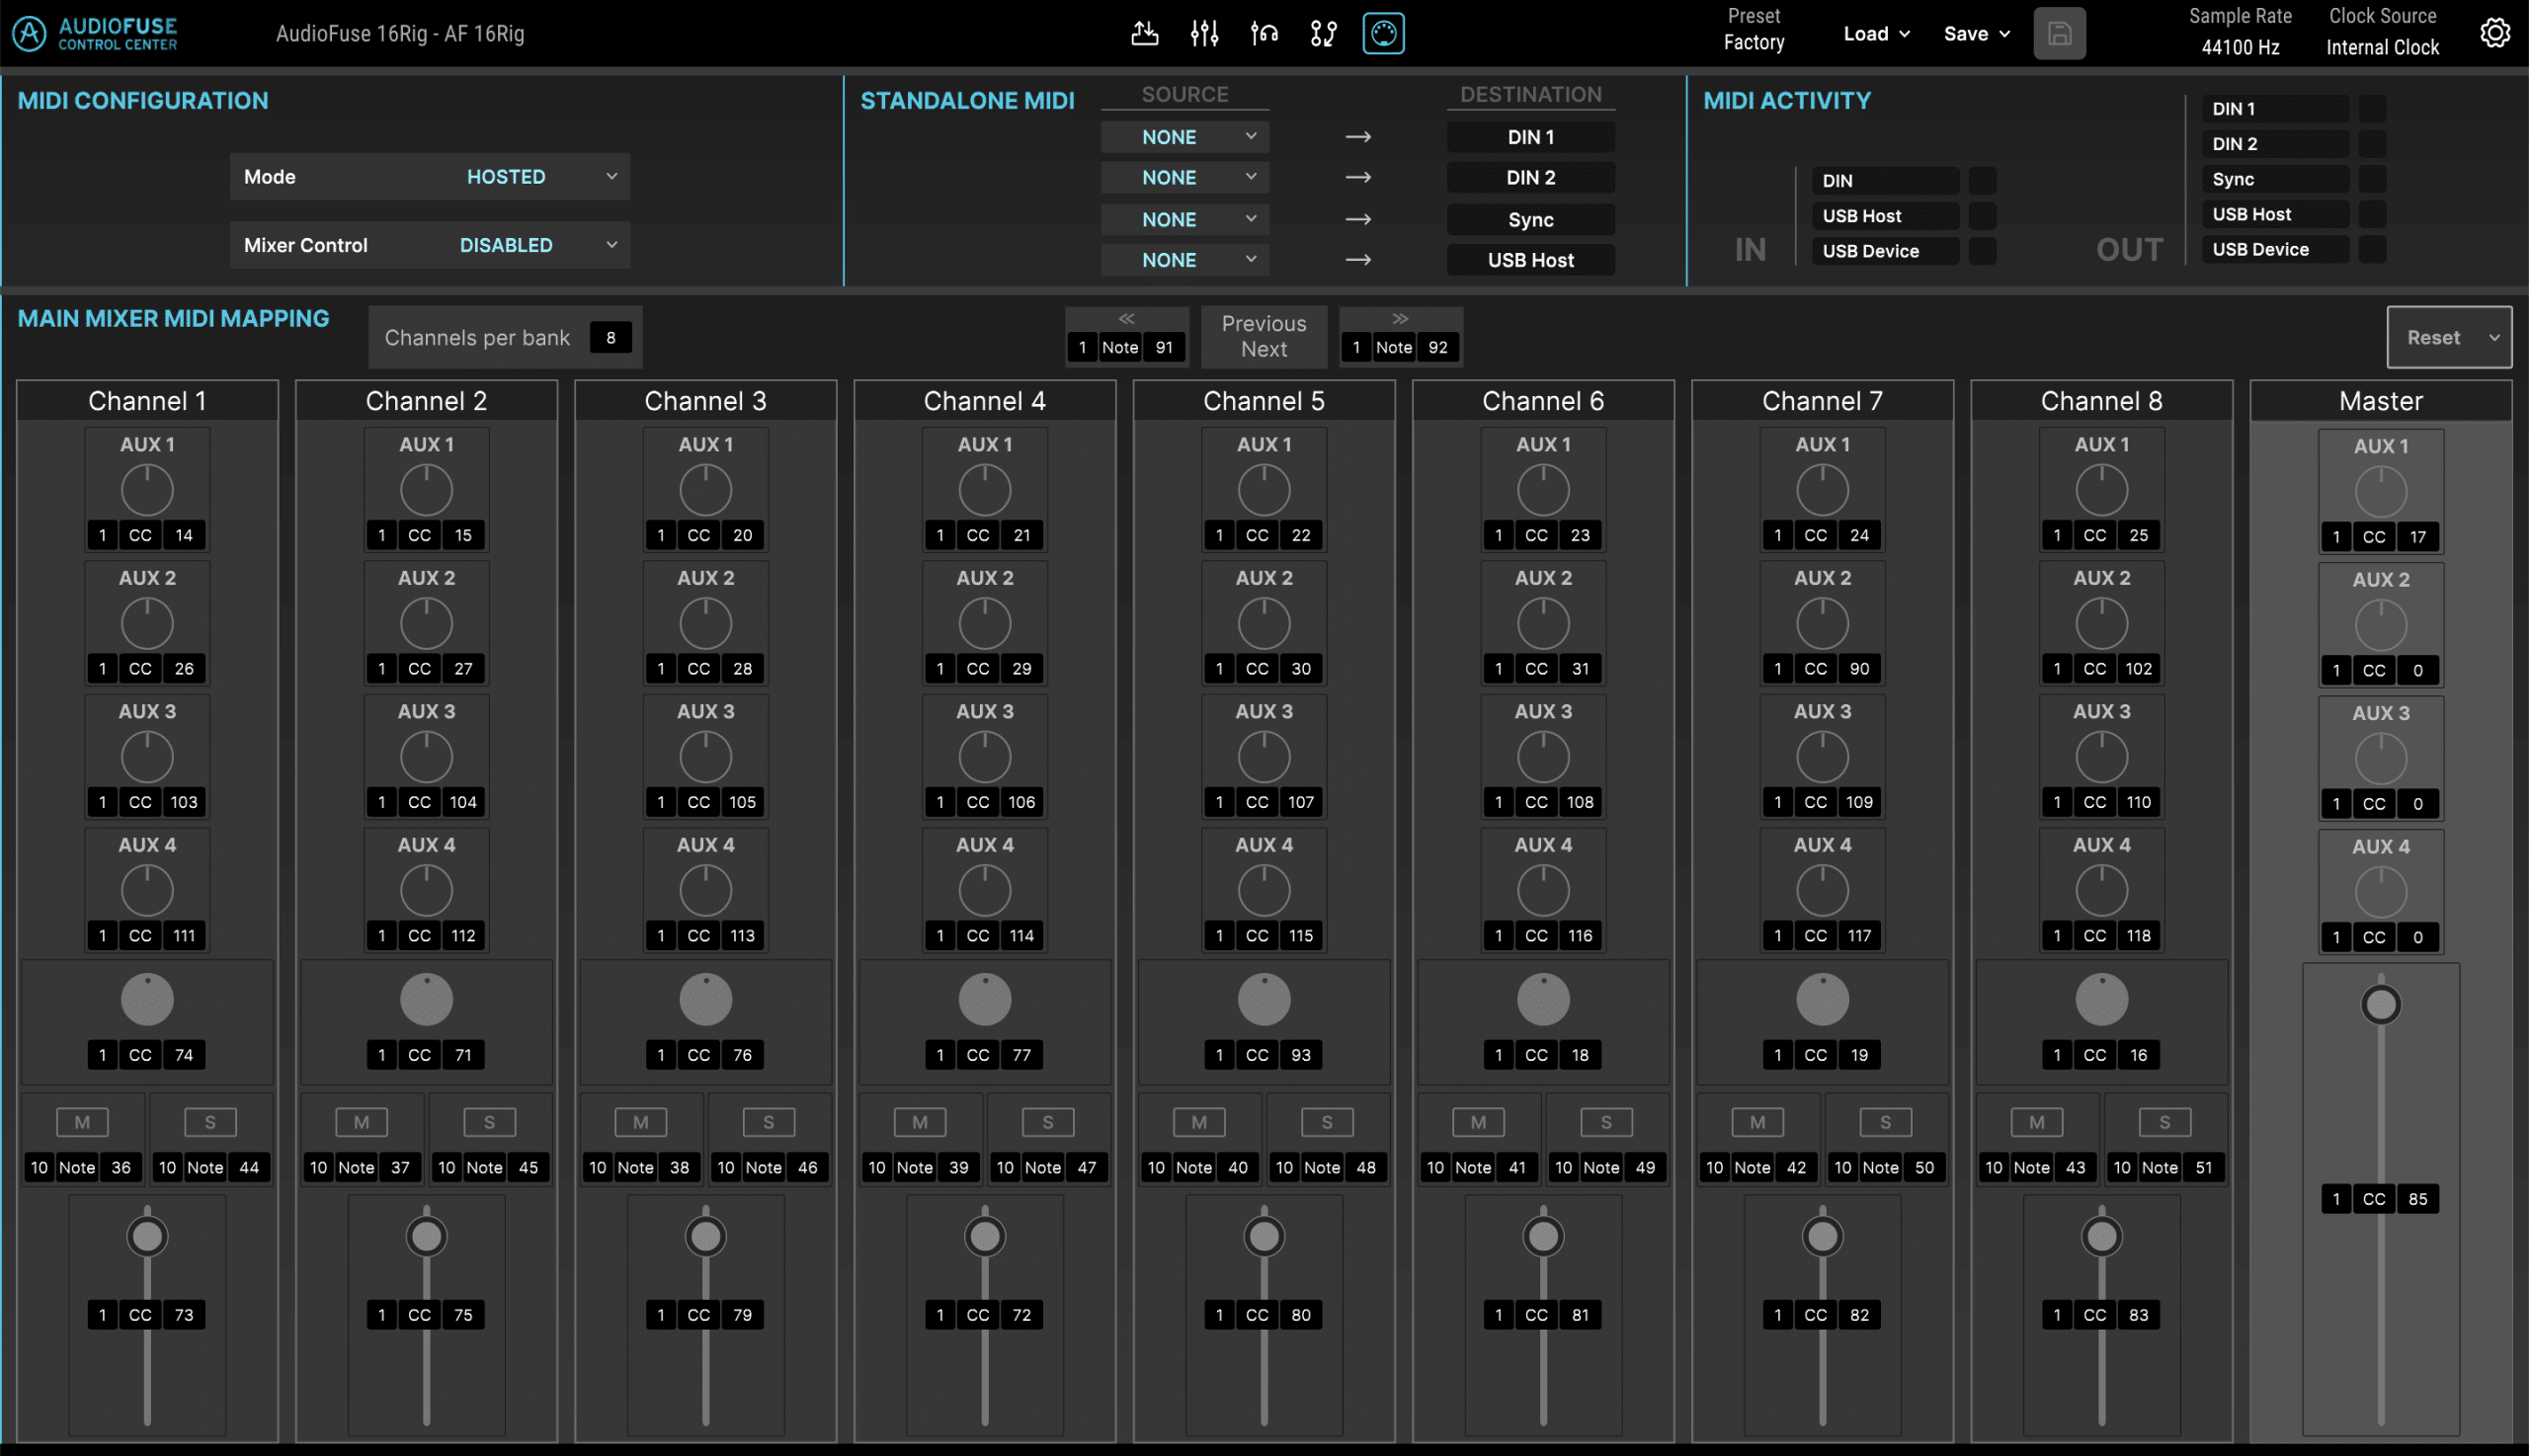Toggle Channel 1 solo S button

pos(210,1122)
